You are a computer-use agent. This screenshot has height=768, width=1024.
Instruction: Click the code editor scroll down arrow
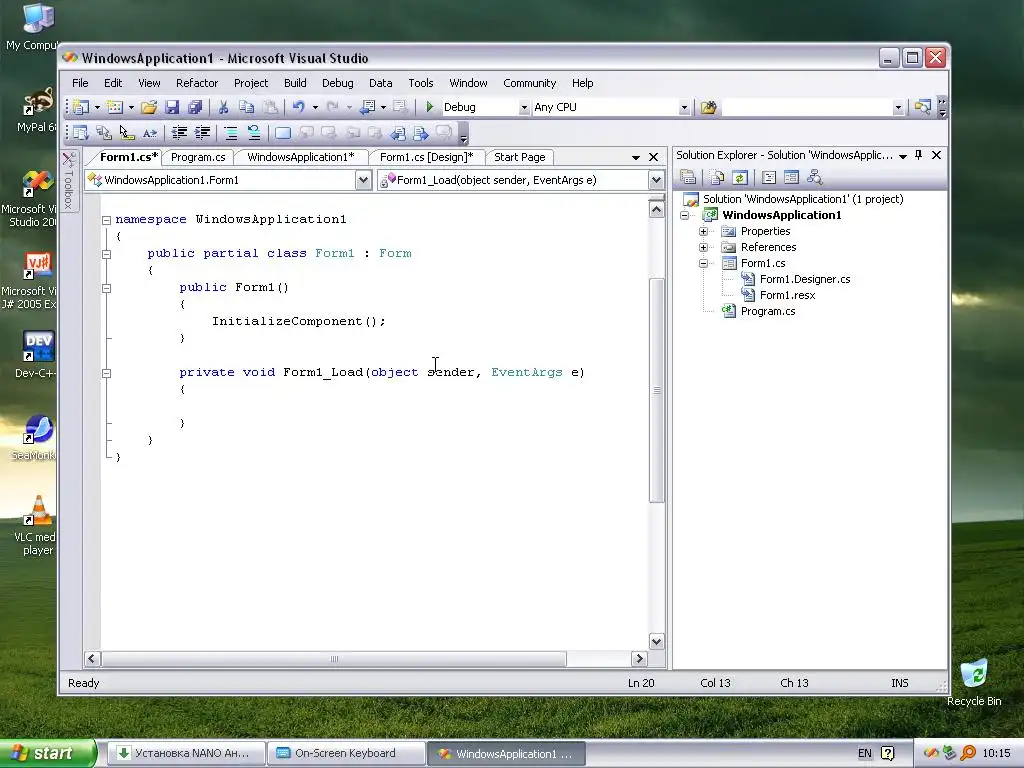(x=656, y=641)
